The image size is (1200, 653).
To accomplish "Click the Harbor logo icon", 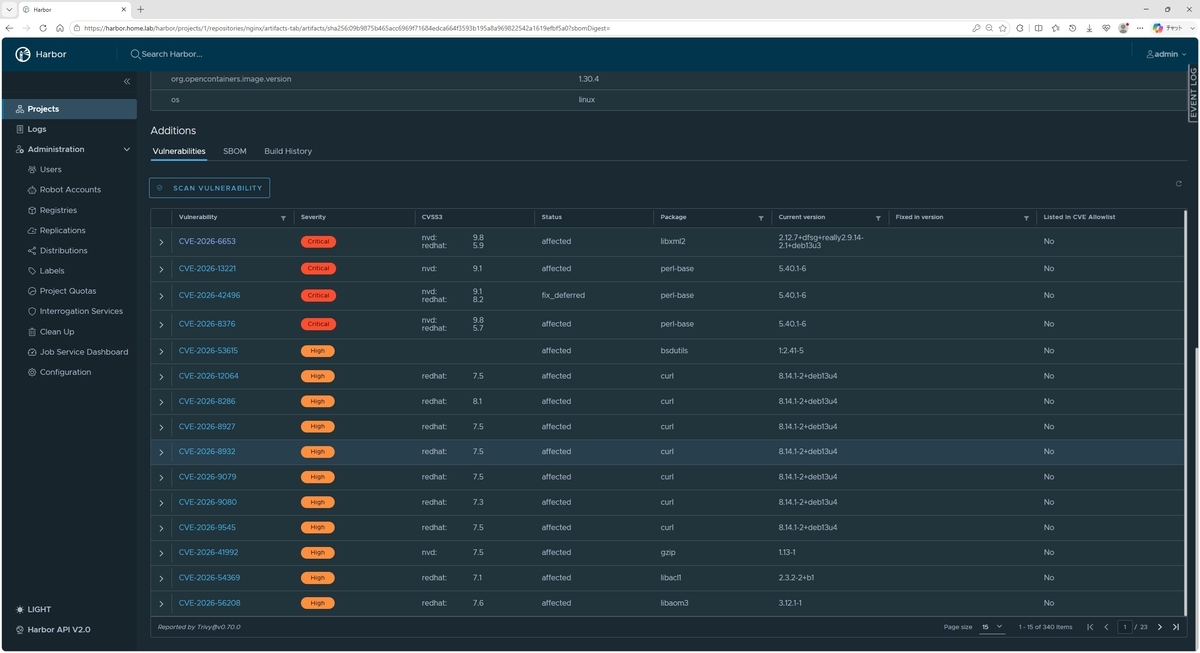I will pos(23,54).
